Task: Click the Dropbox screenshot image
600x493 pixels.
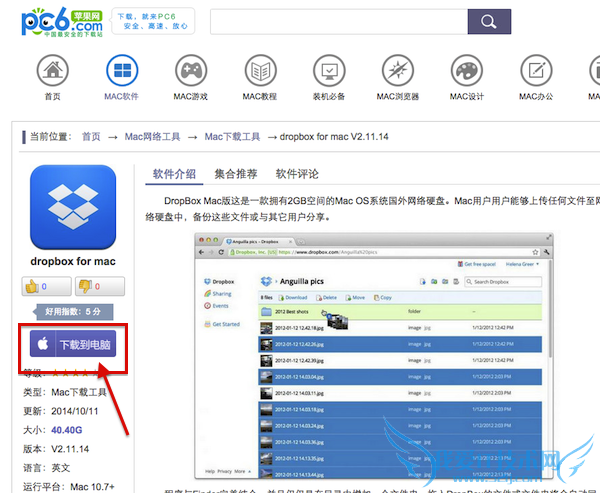Action: pos(373,356)
